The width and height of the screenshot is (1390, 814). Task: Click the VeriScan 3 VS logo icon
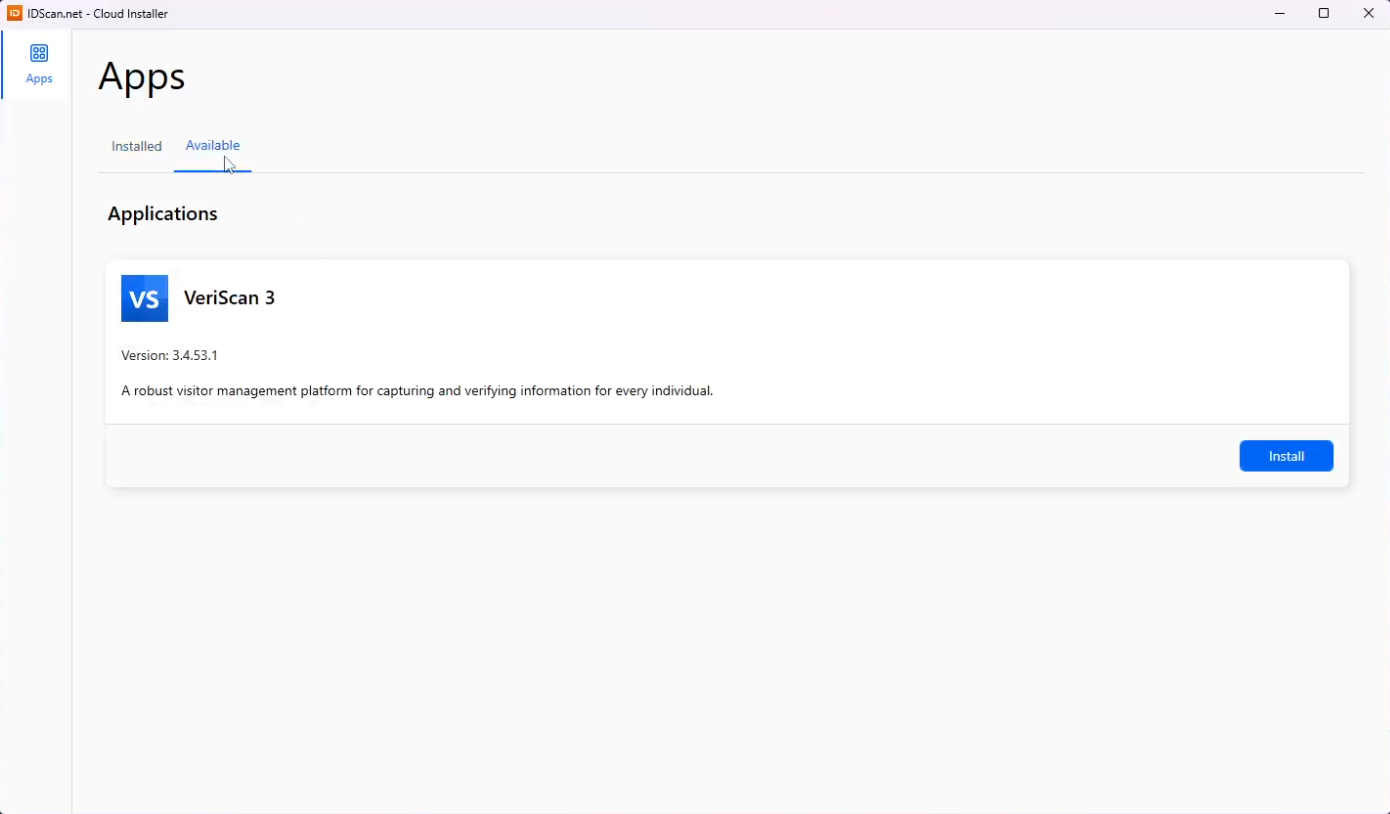(145, 298)
